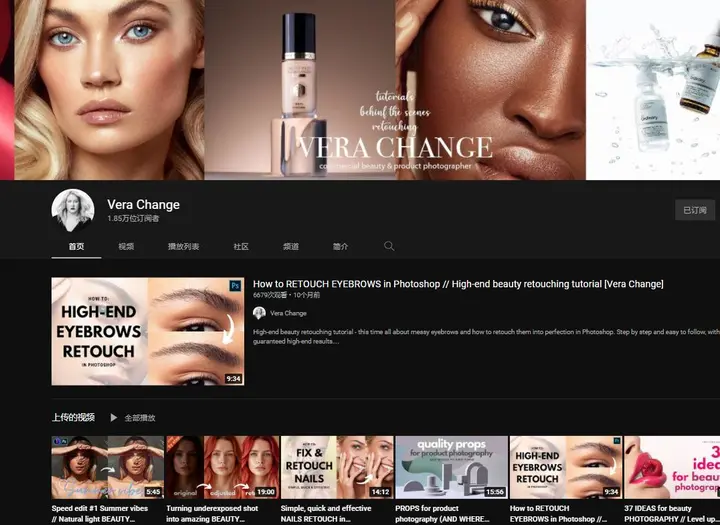720x525 pixels.
Task: Select the 首页 tab
Action: tap(76, 247)
